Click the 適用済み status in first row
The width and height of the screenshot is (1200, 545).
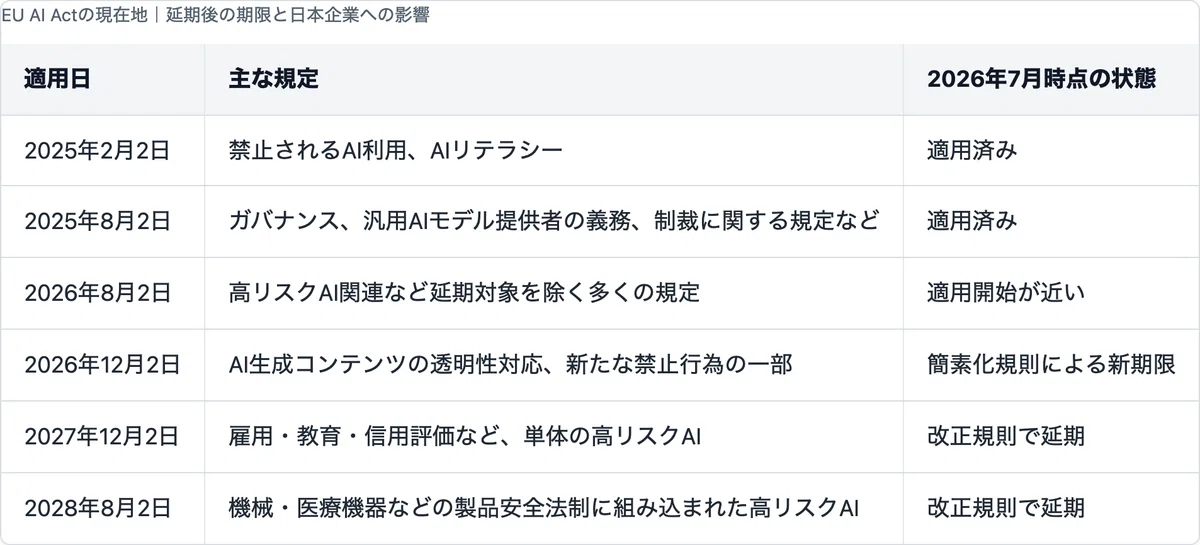972,151
